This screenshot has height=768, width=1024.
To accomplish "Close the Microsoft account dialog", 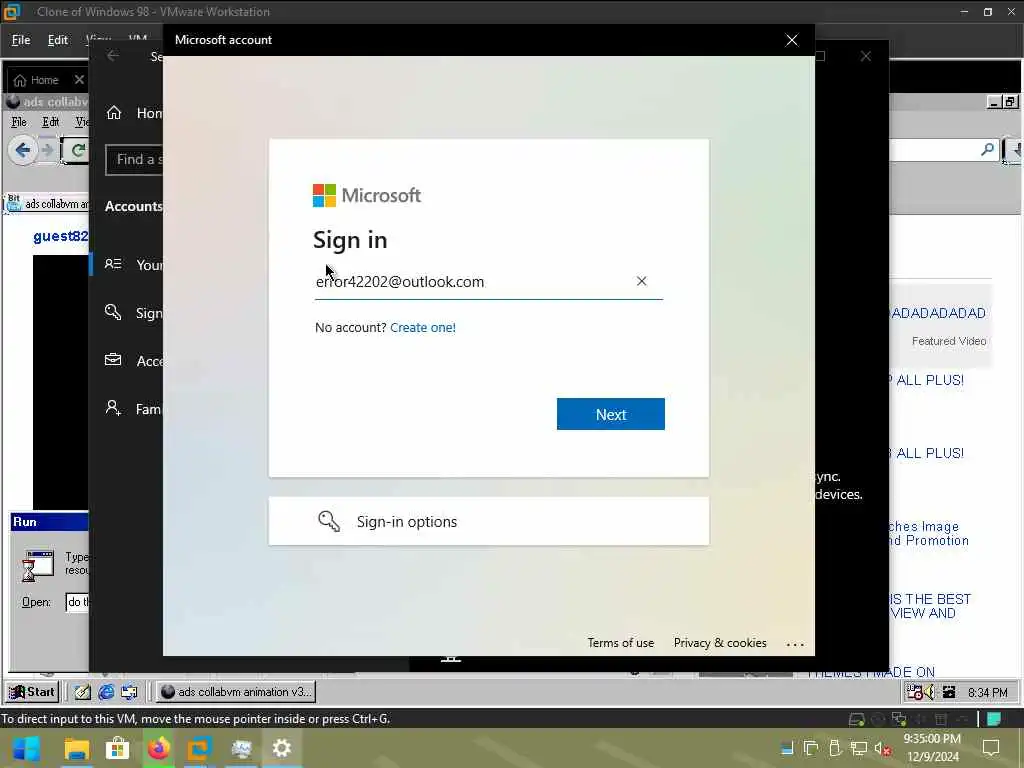I will click(x=792, y=40).
